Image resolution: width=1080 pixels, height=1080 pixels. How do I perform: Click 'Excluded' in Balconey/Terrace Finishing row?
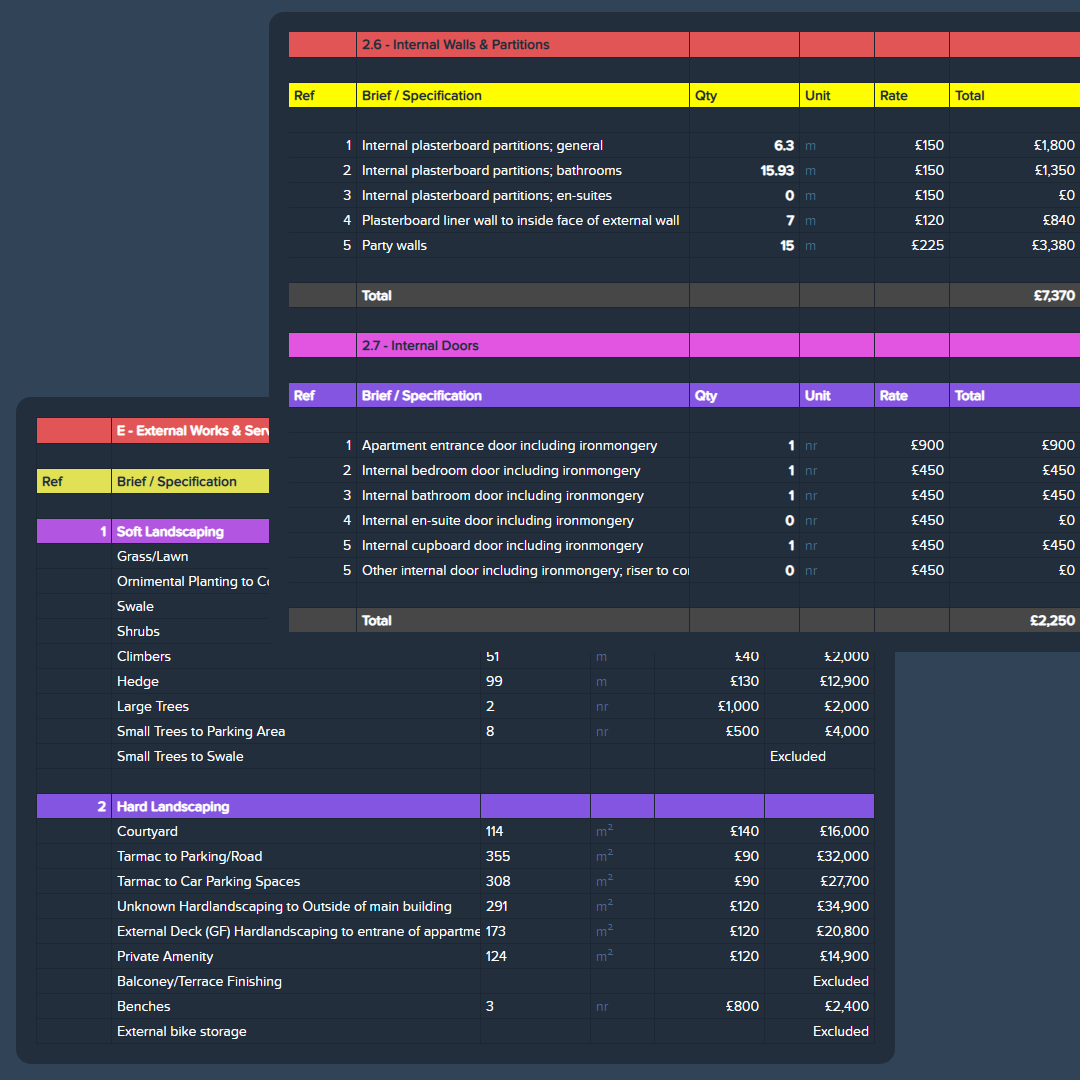(840, 982)
